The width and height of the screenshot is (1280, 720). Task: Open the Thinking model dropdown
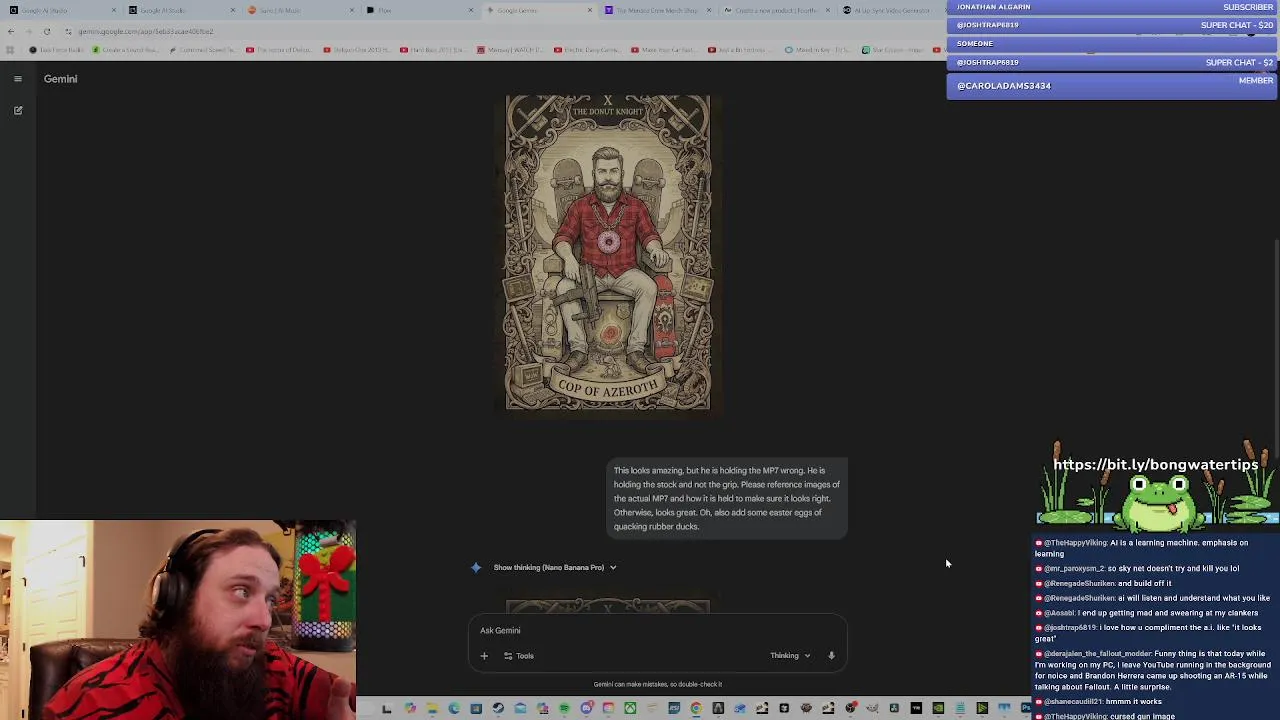click(790, 656)
